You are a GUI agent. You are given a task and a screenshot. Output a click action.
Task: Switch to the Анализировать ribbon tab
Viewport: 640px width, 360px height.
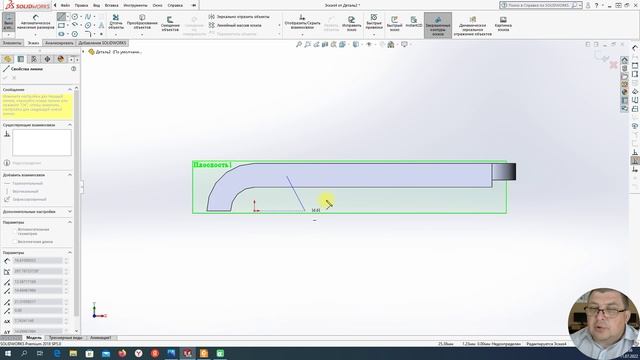click(59, 43)
